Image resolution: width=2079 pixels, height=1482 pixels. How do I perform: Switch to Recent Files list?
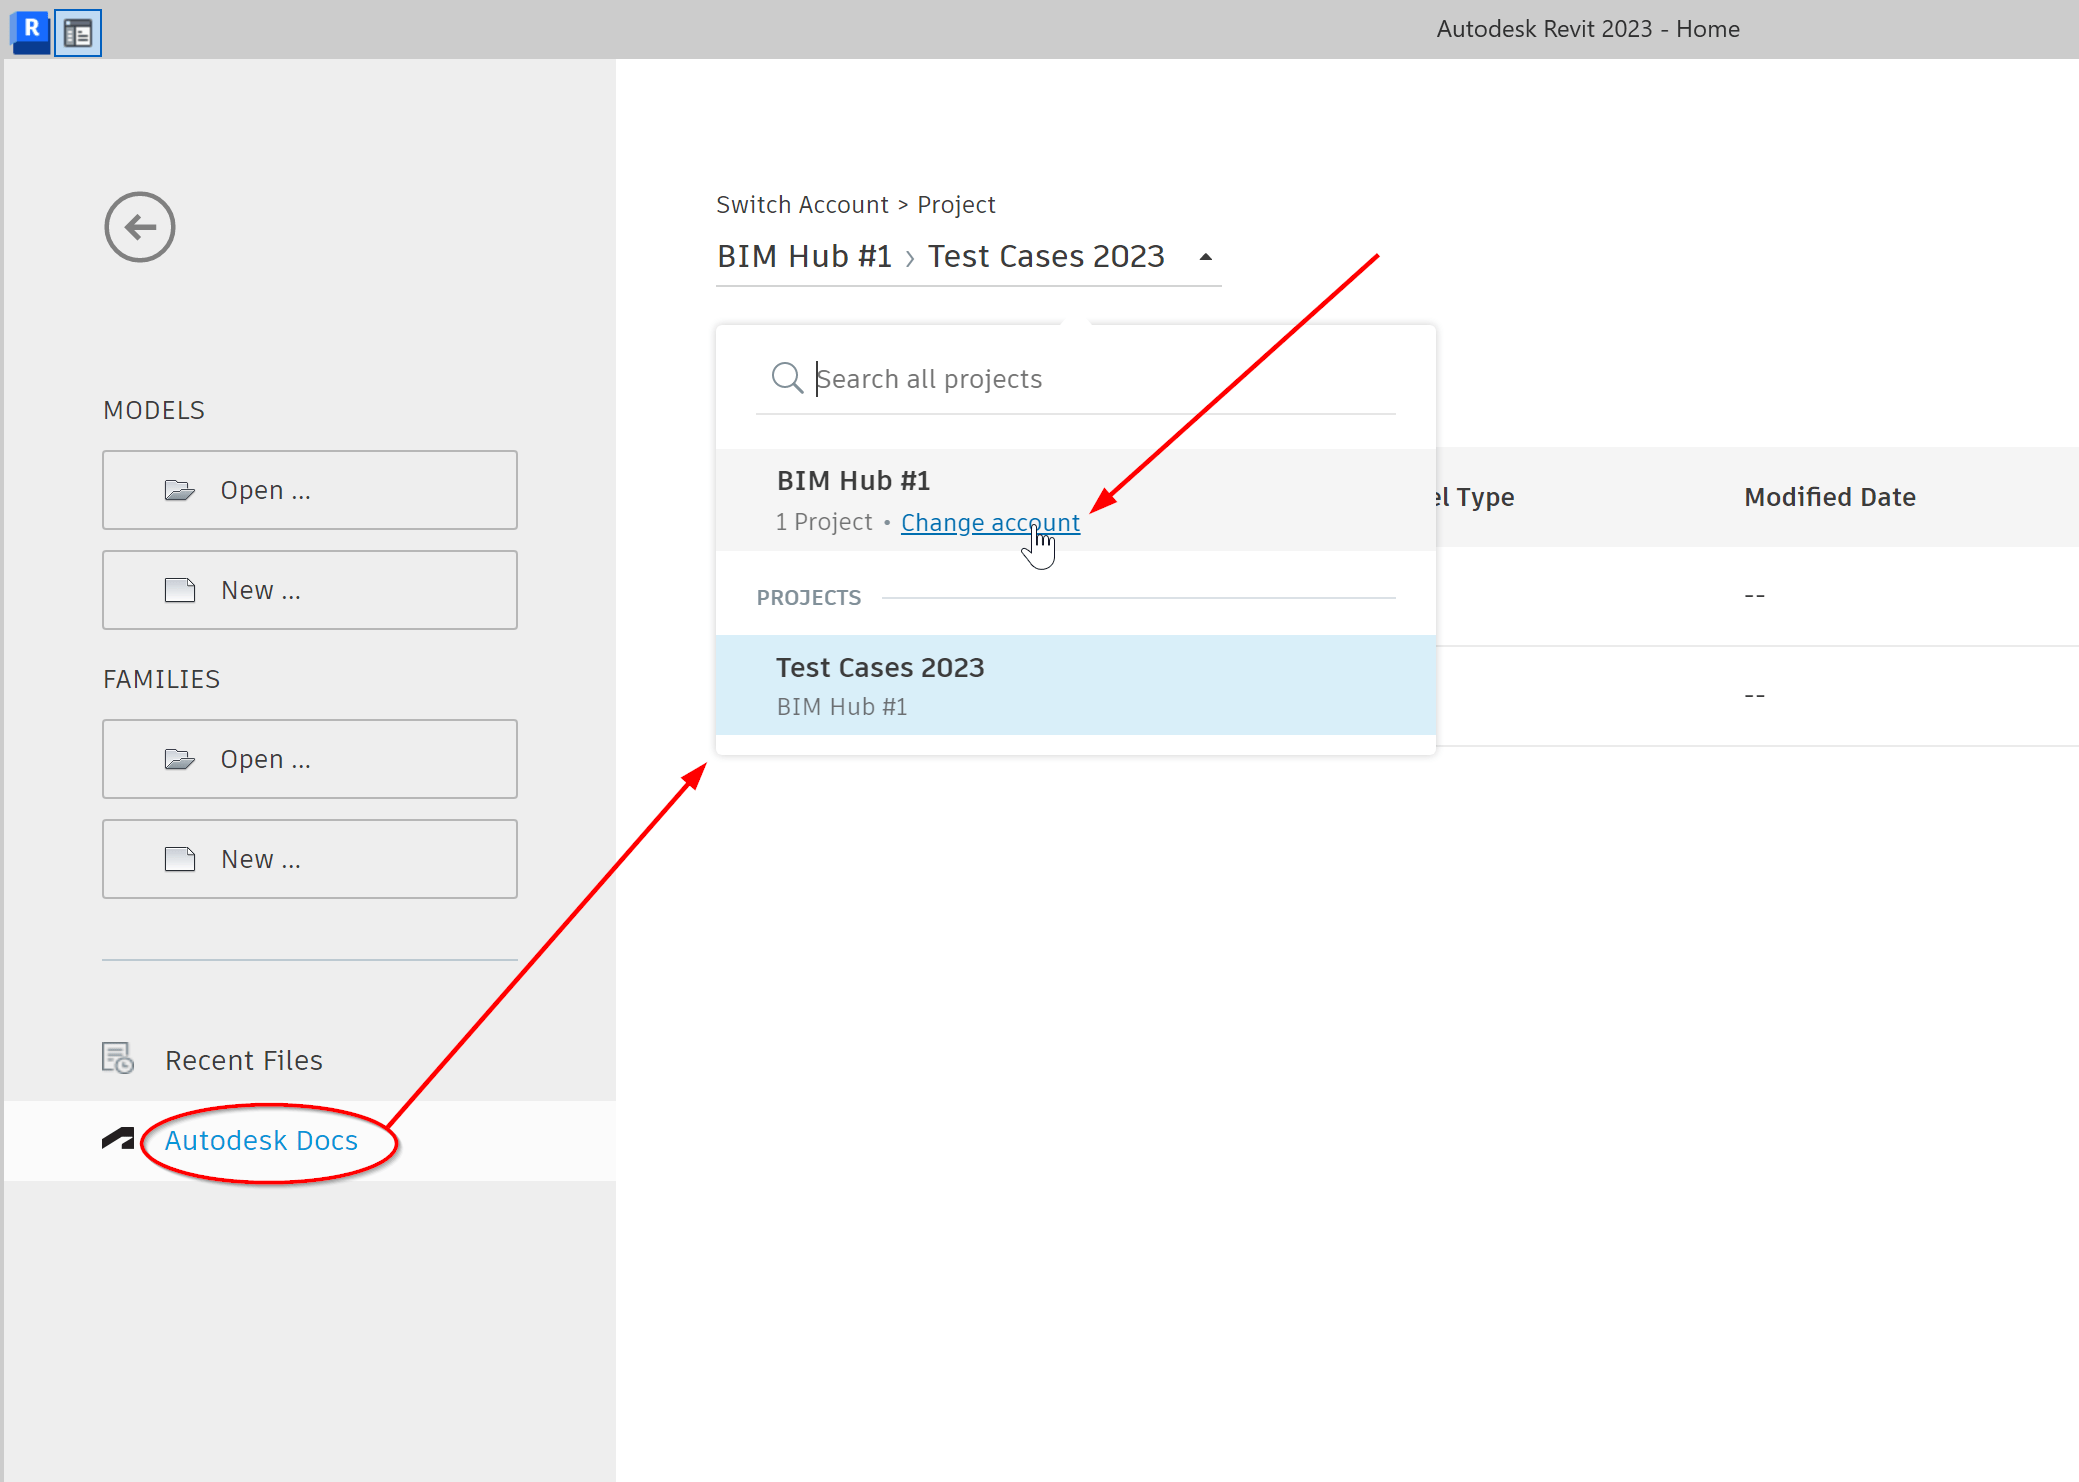tap(243, 1060)
